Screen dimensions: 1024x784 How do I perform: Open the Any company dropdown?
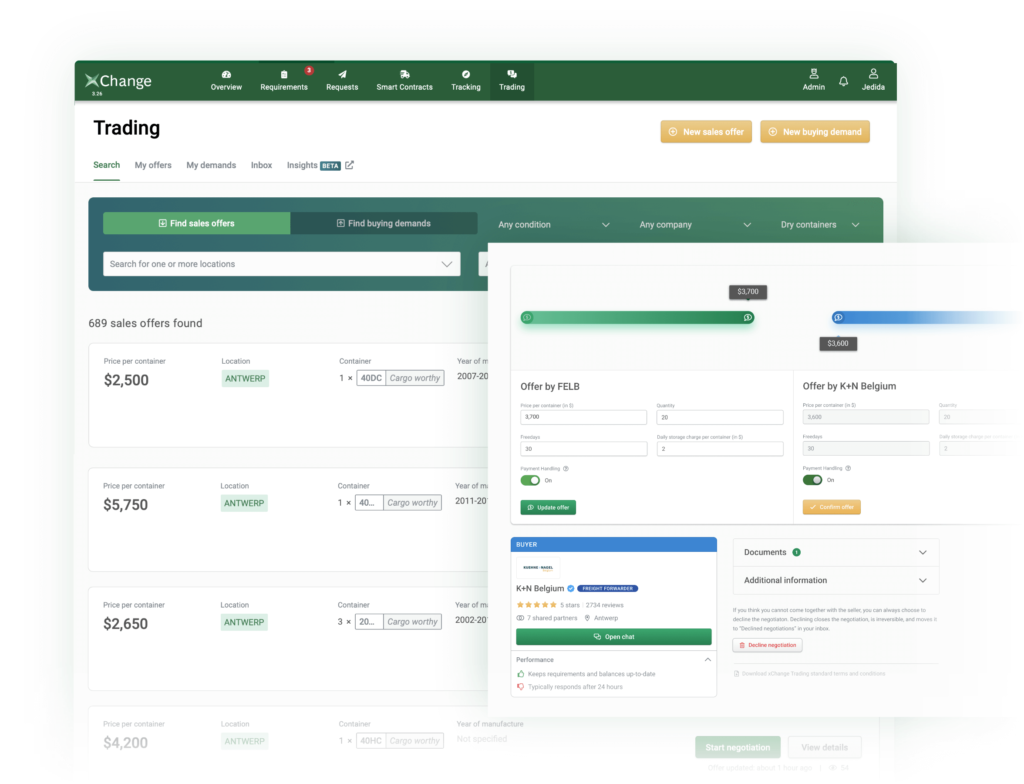pyautogui.click(x=694, y=225)
